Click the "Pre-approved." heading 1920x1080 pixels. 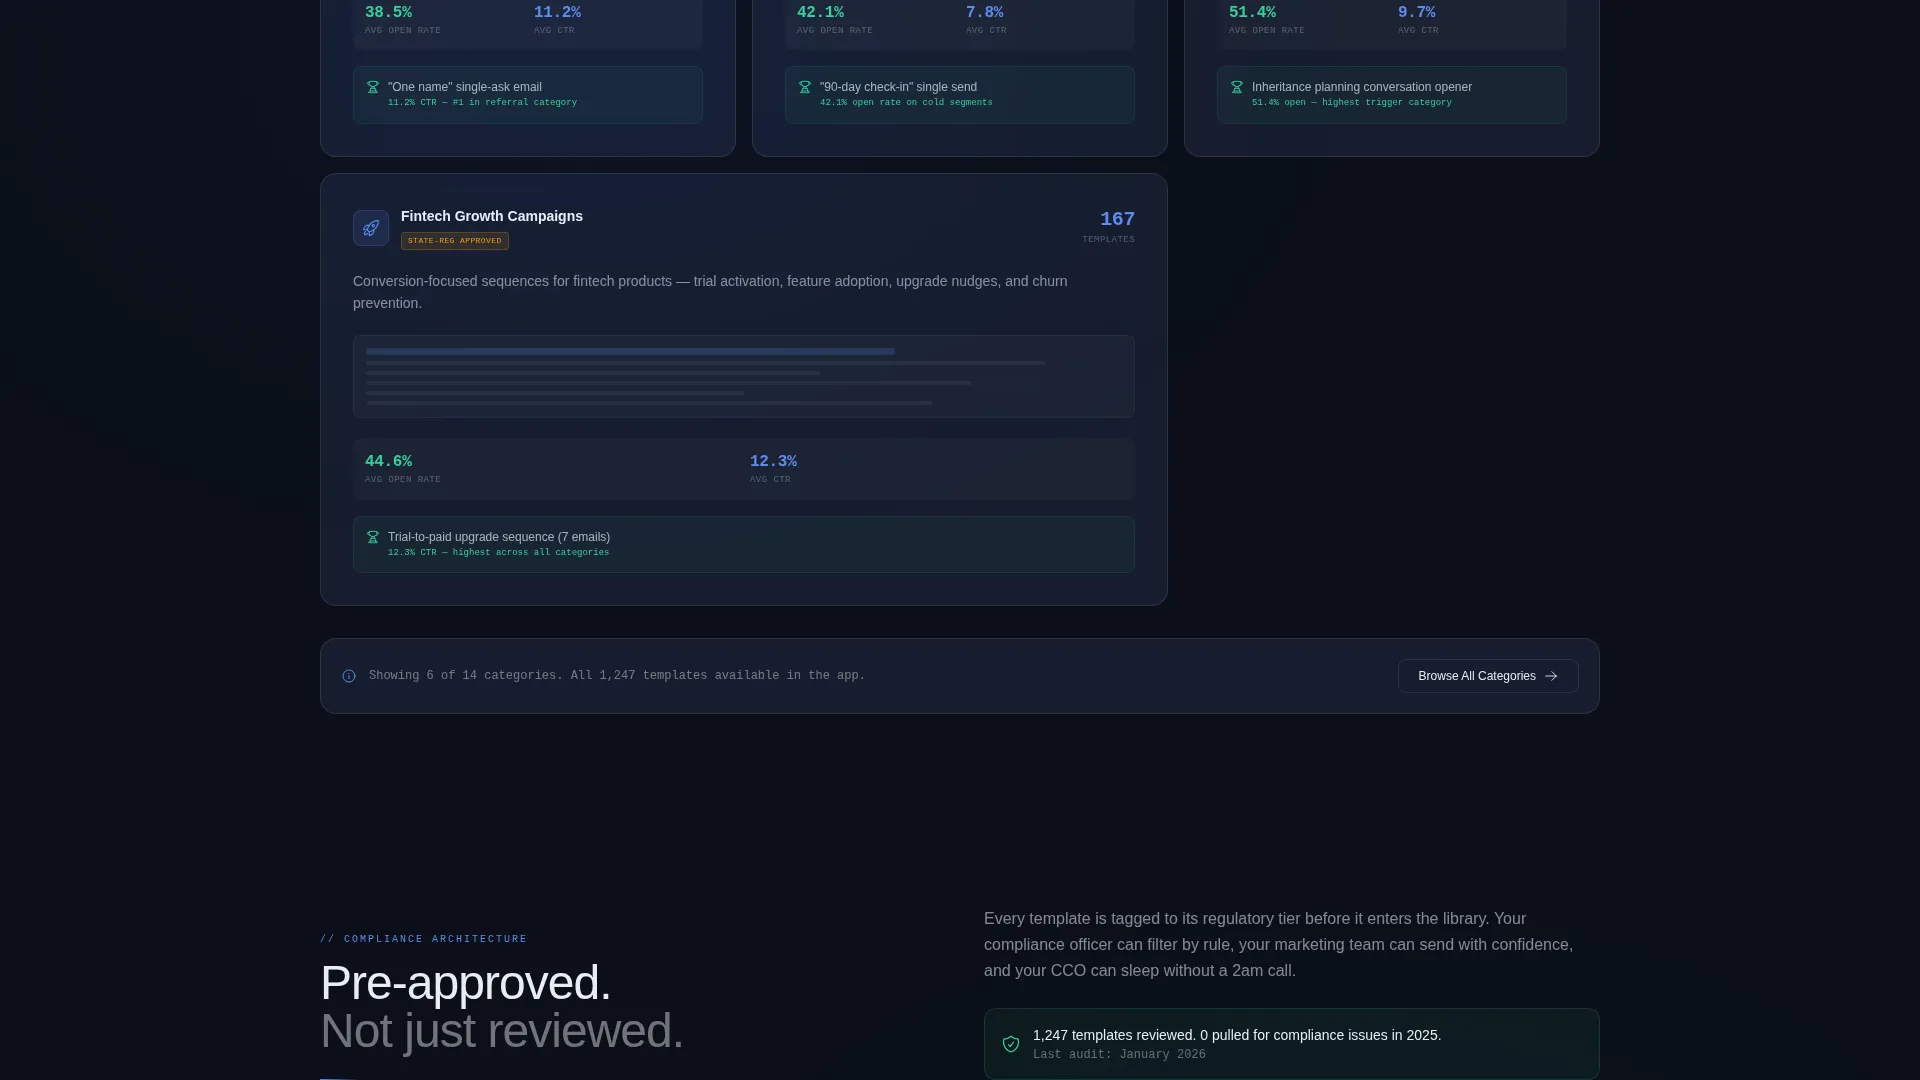click(465, 983)
